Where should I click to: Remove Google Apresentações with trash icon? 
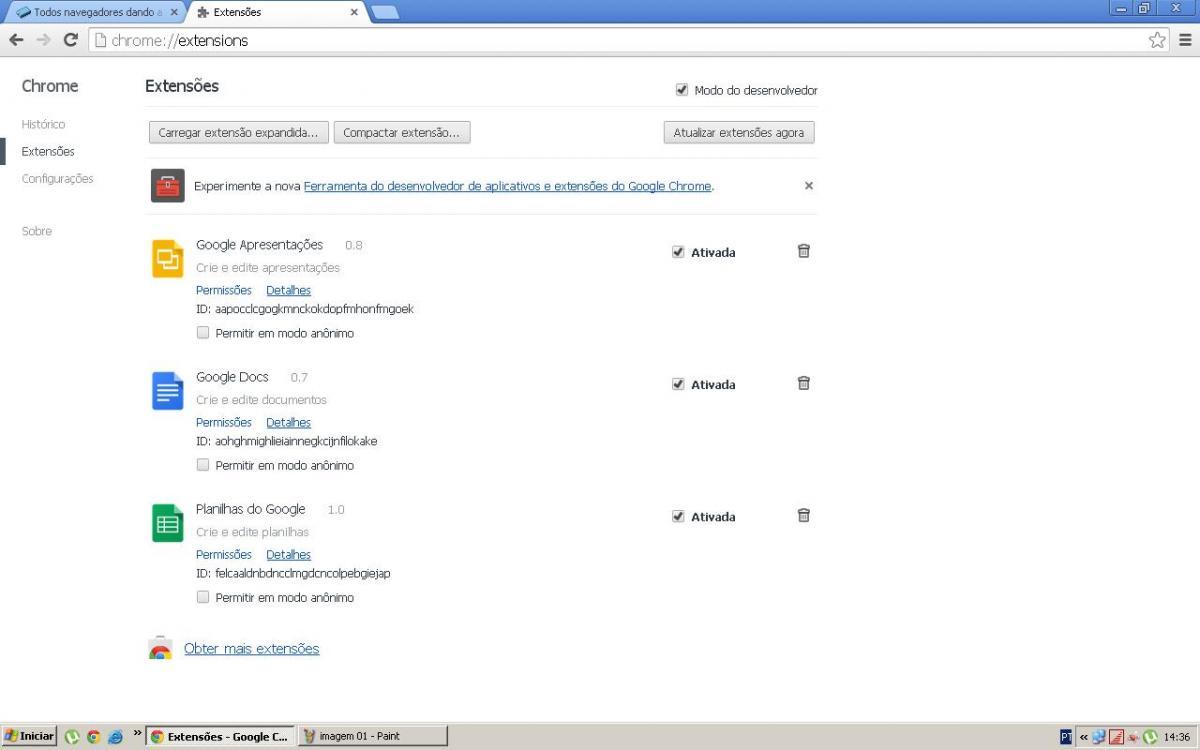(x=803, y=251)
